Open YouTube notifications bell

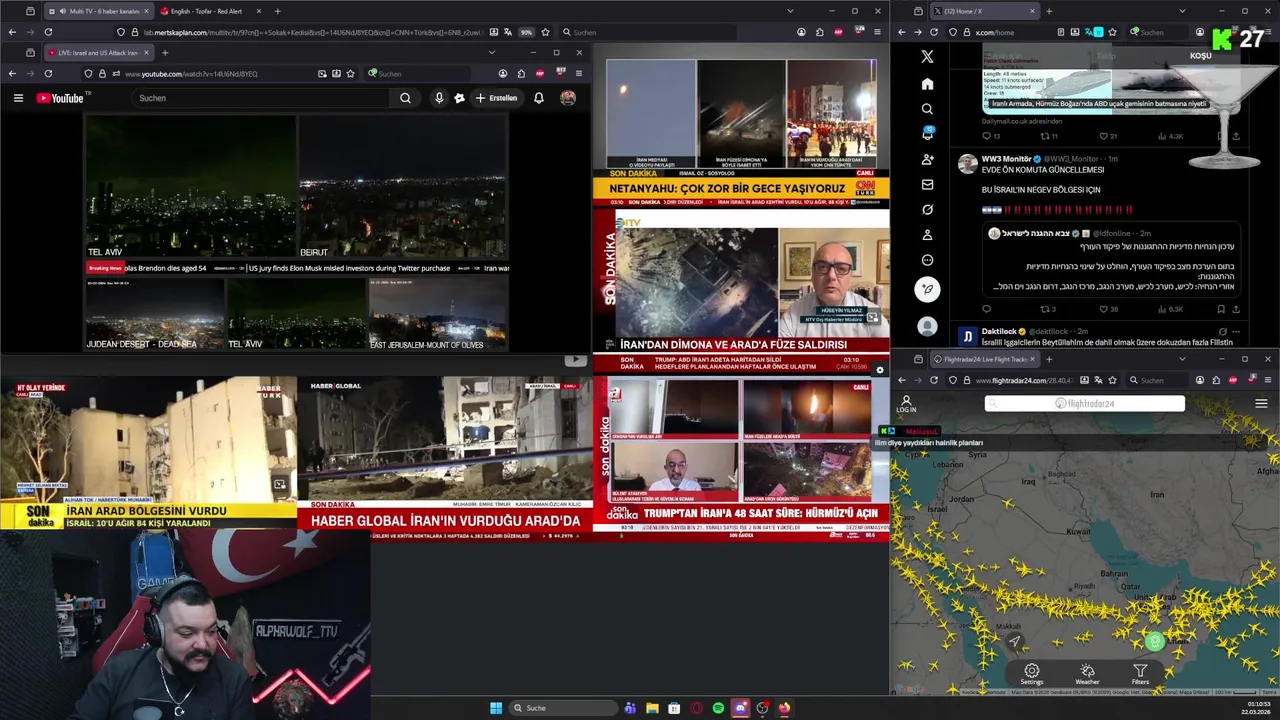pos(538,98)
